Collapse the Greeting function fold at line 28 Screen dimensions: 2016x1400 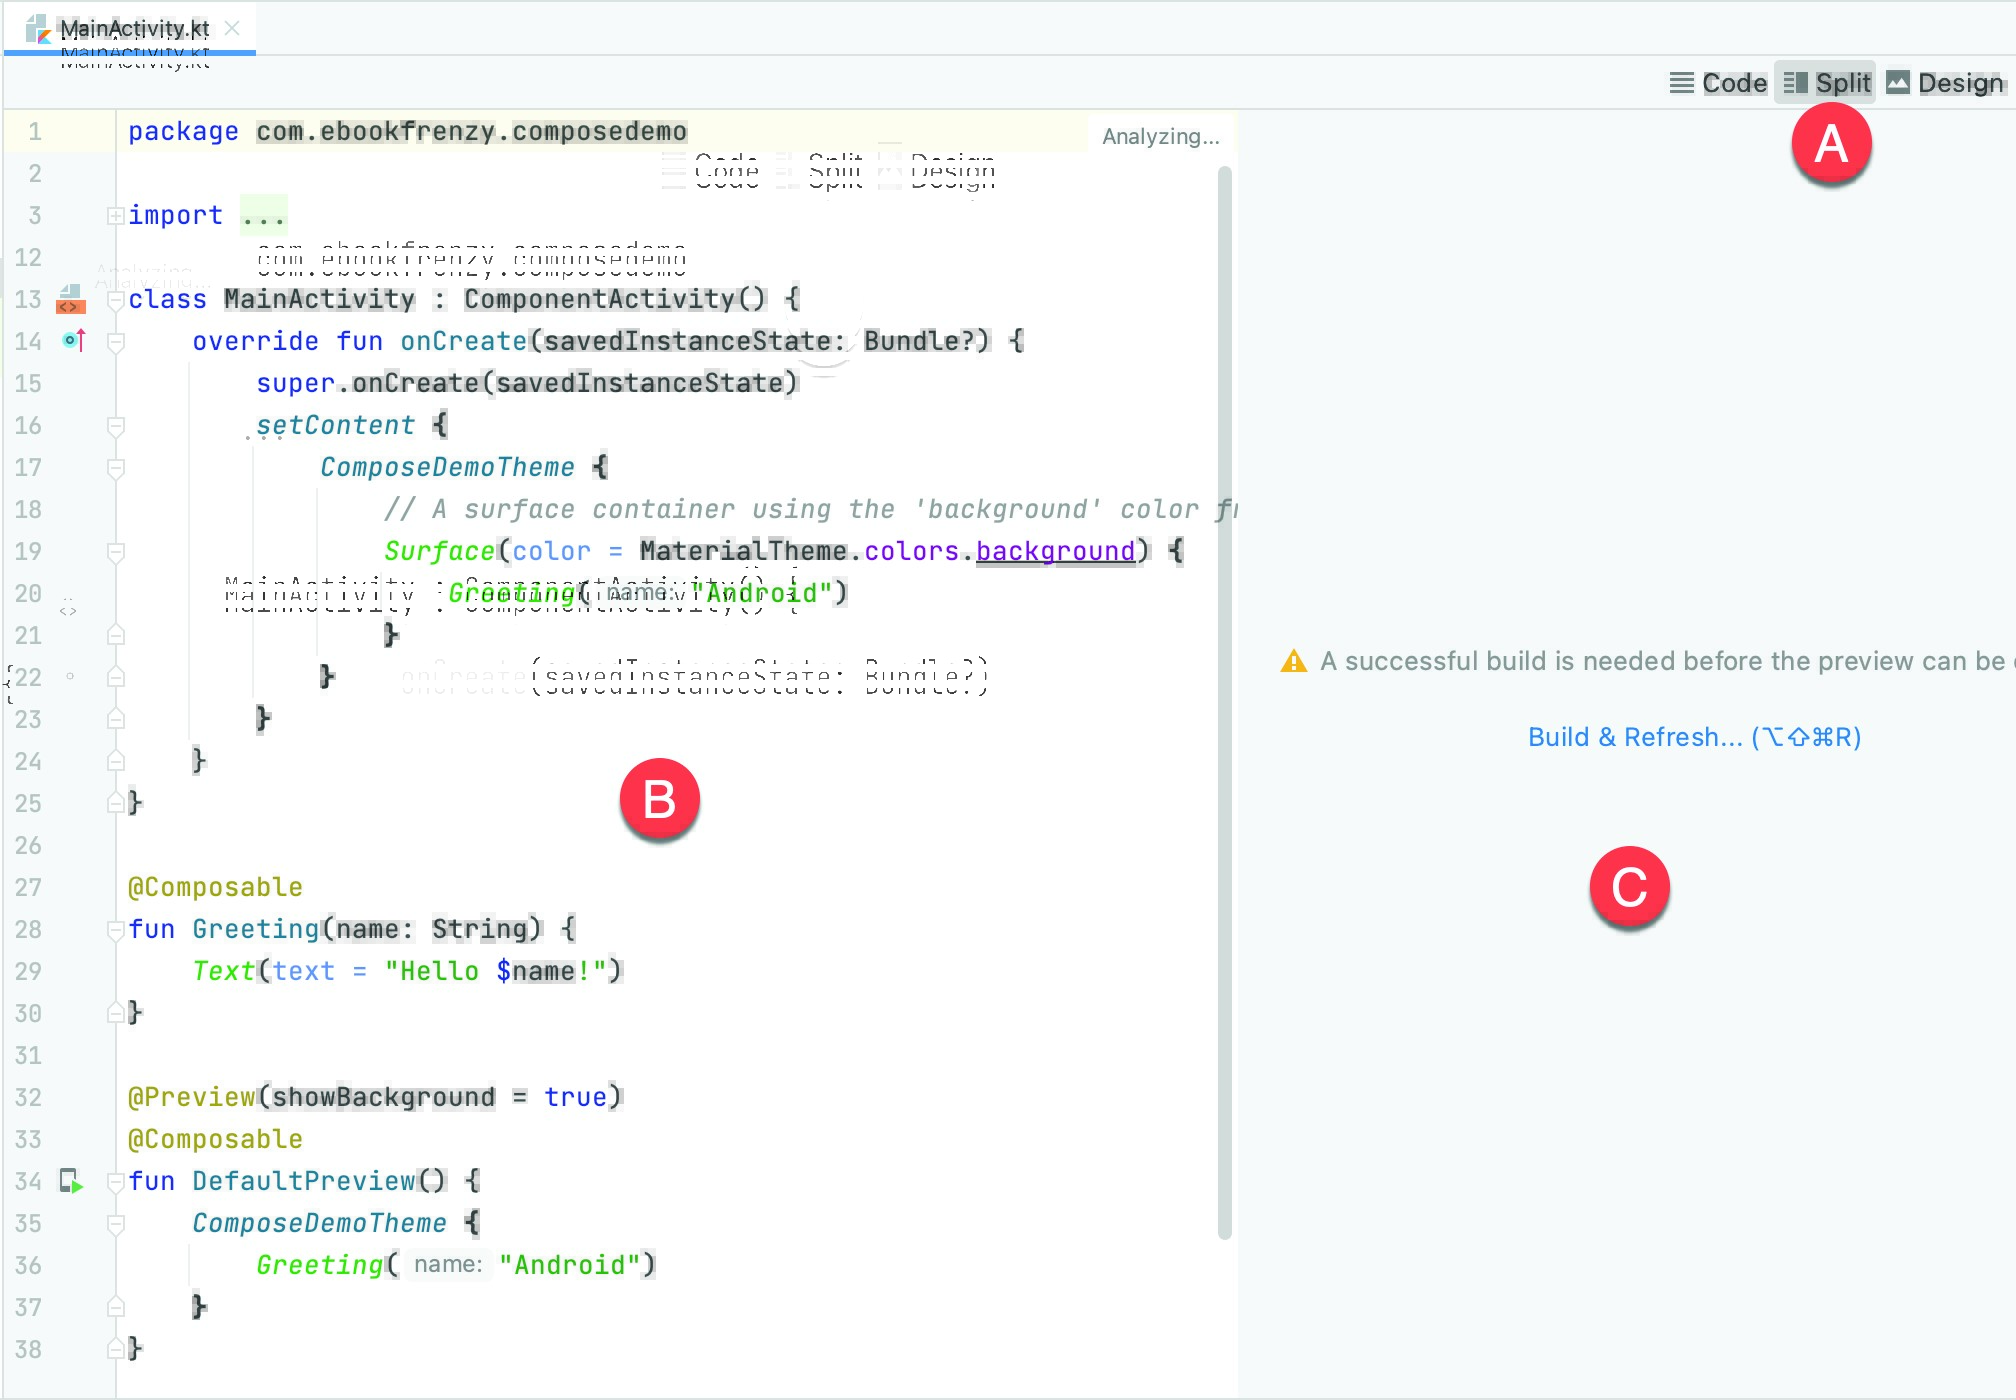tap(116, 930)
